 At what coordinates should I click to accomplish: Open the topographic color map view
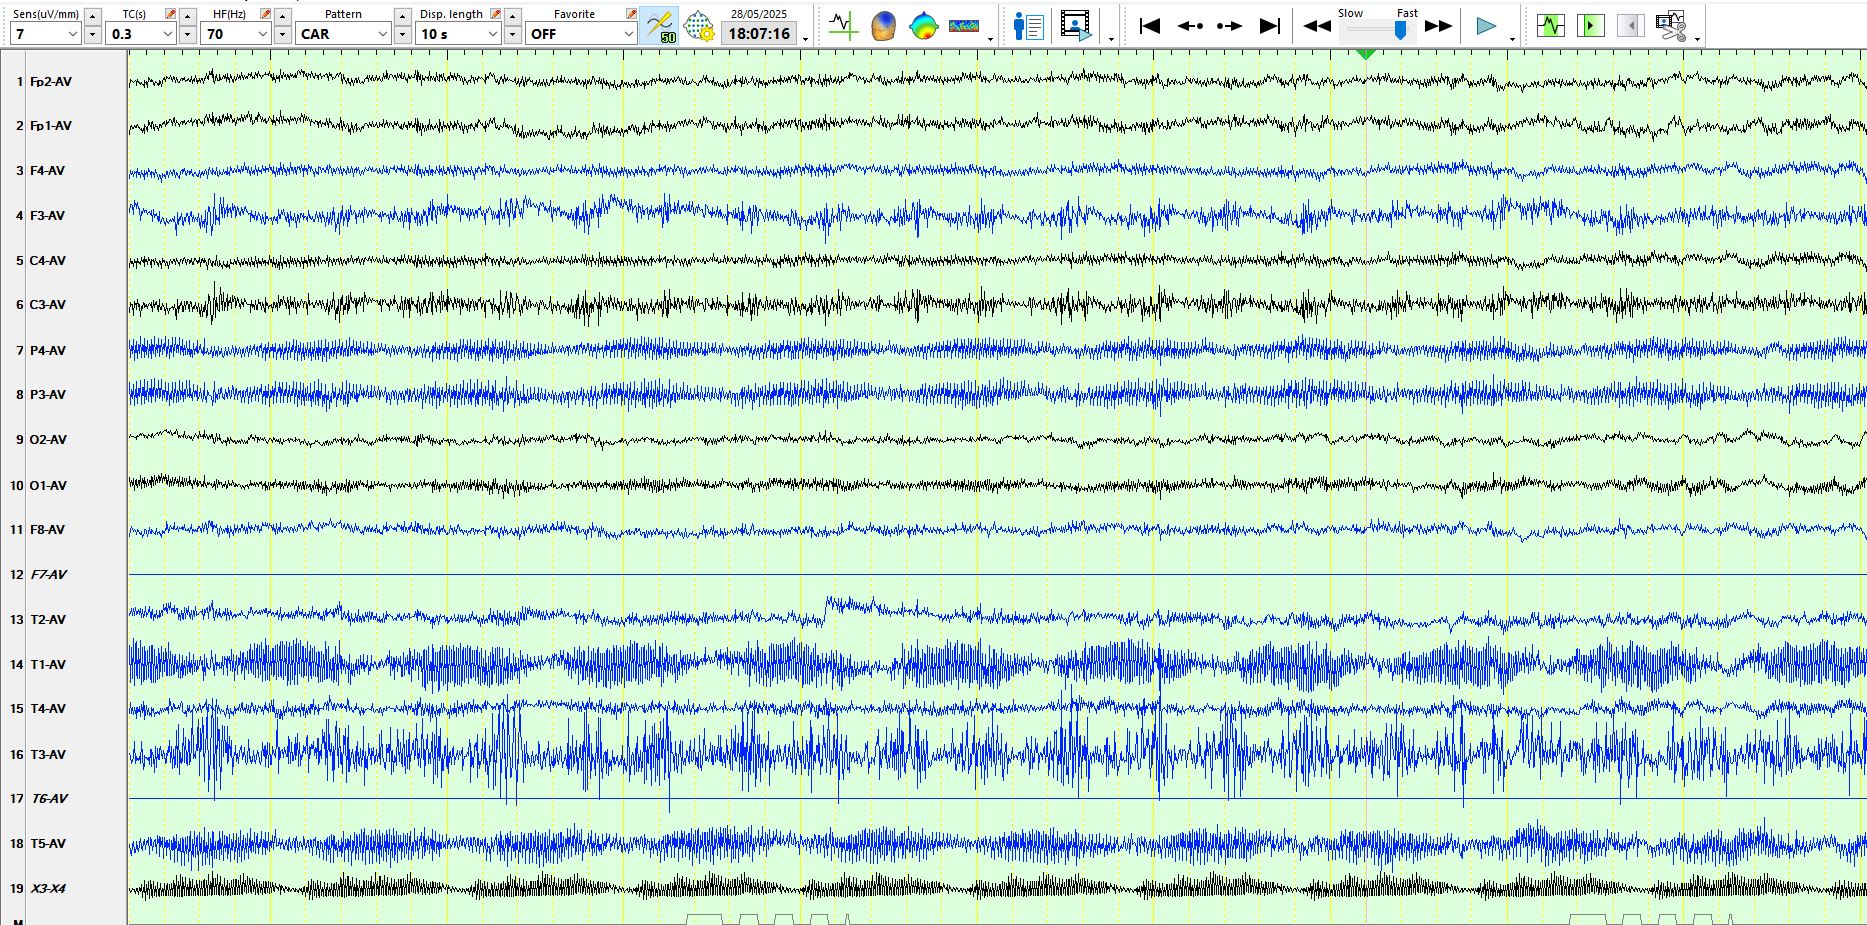923,26
